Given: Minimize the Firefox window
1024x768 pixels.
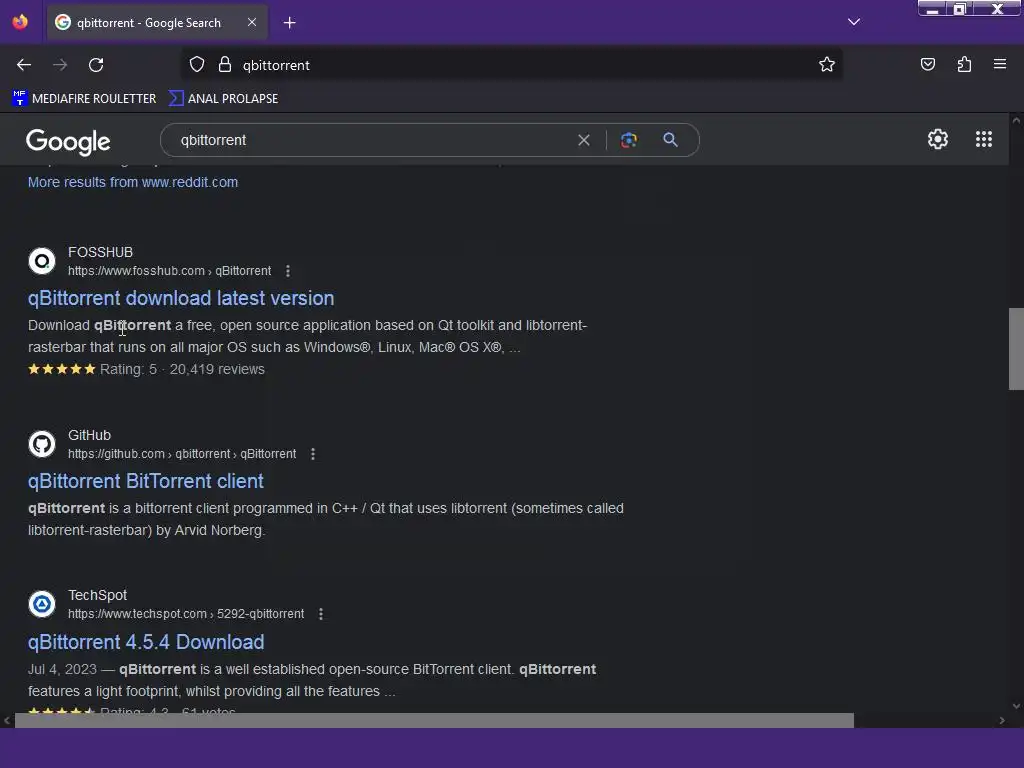Looking at the screenshot, I should 933,8.
